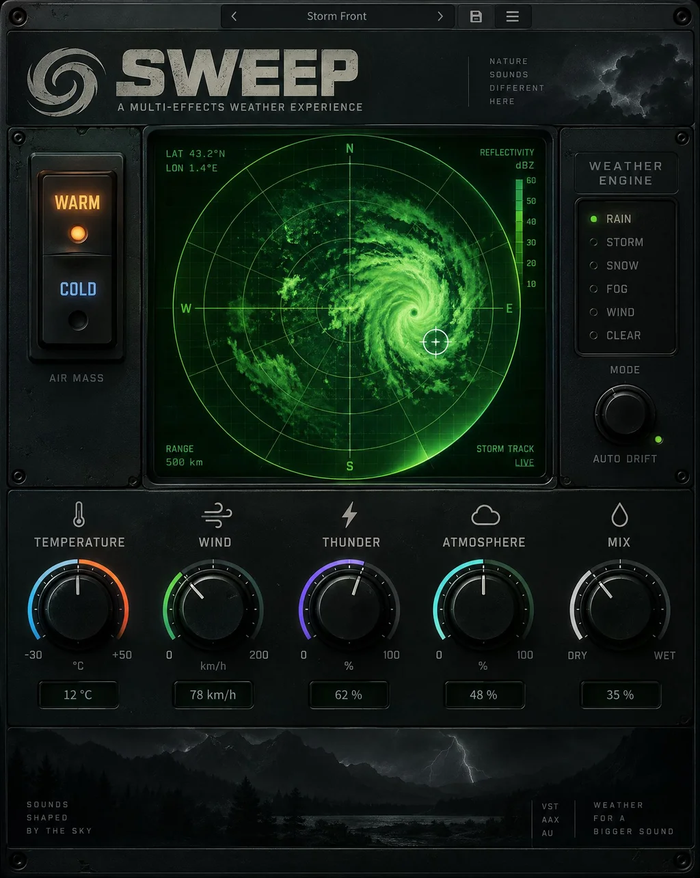
Task: Click the AIR MASS label
Action: tap(76, 378)
